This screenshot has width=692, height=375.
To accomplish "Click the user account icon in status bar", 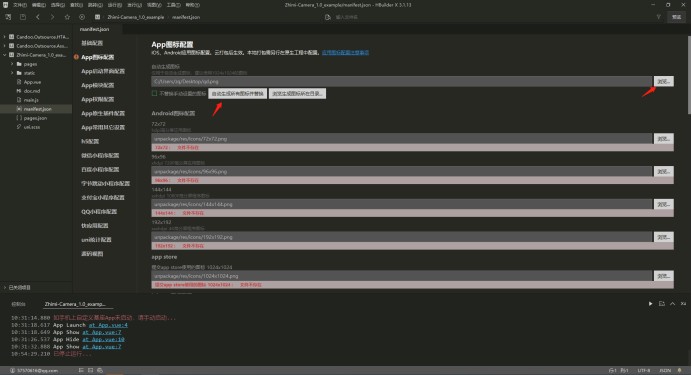I will pos(12,371).
